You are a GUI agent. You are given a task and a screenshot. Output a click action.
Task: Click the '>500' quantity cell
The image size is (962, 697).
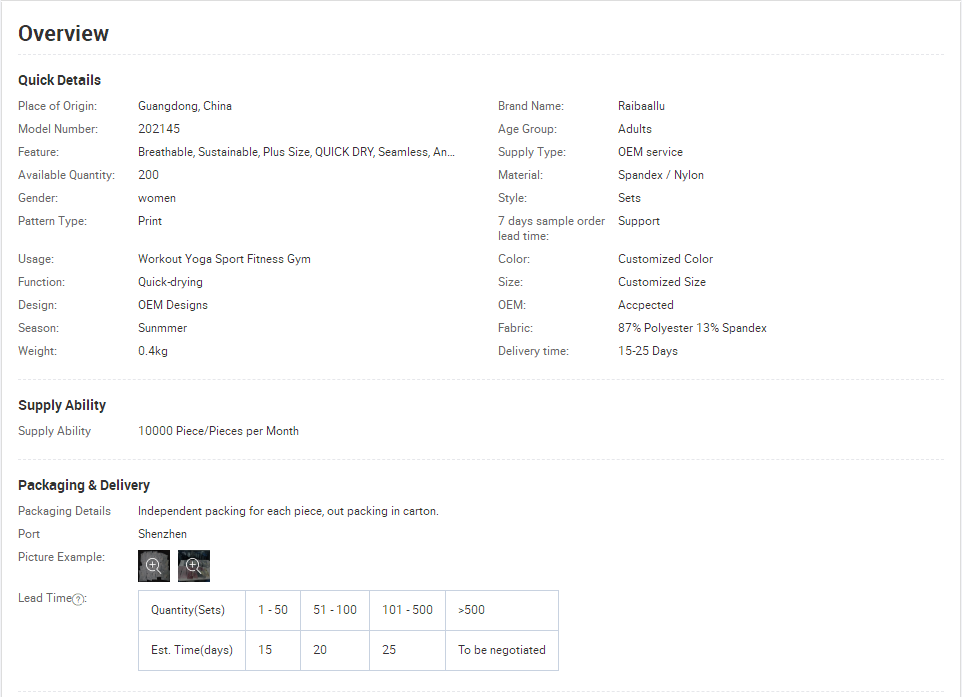pyautogui.click(x=502, y=610)
